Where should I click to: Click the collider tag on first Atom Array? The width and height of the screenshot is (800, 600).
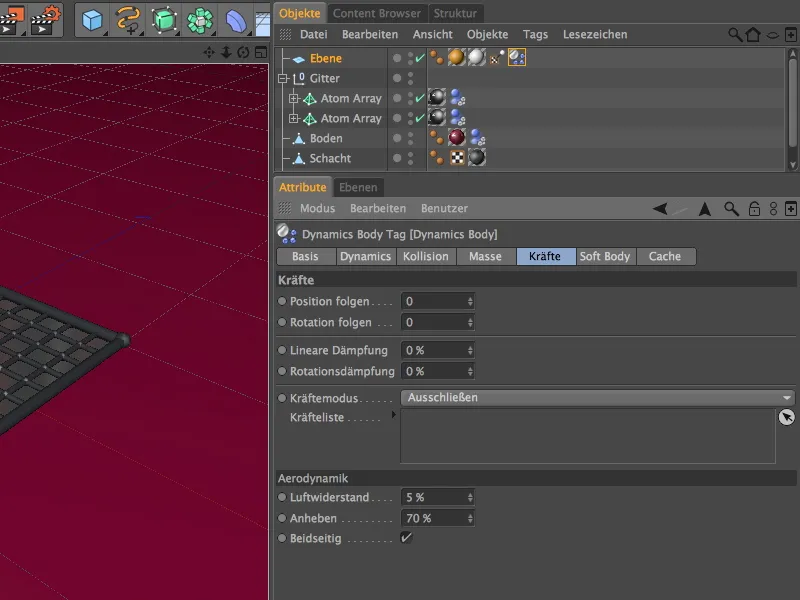[x=458, y=97]
